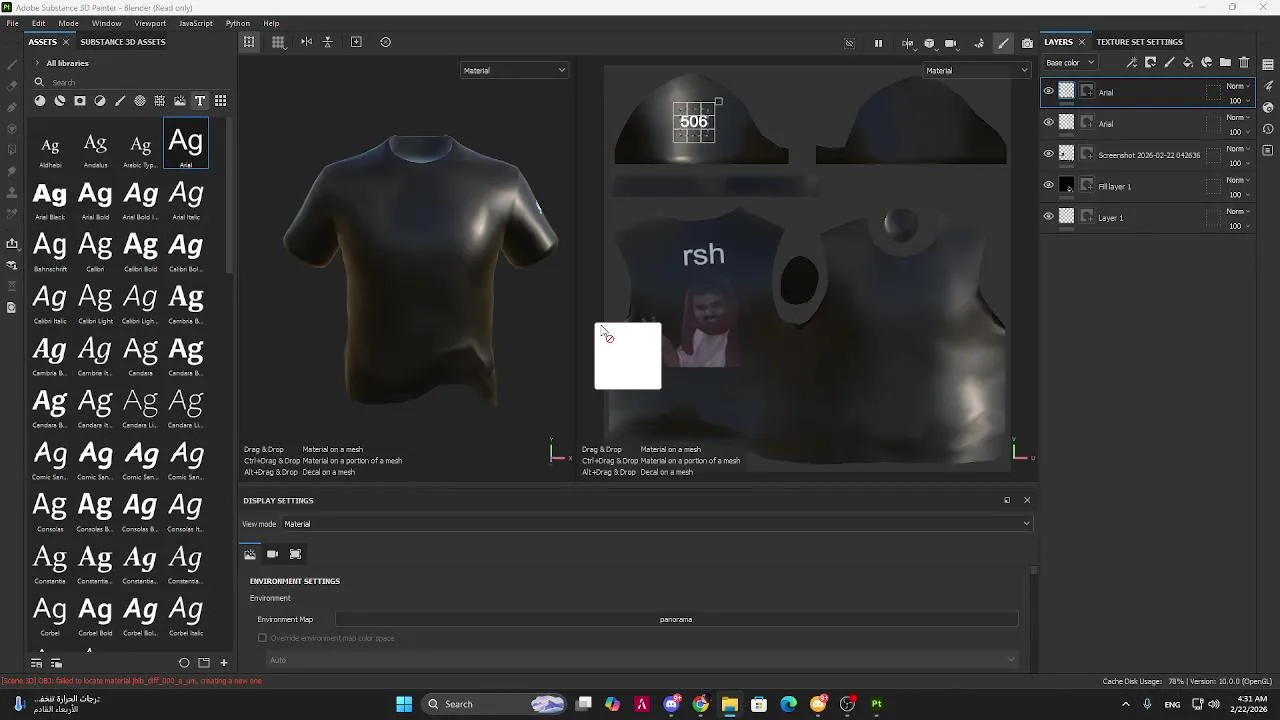The width and height of the screenshot is (1280, 720).
Task: Open the 2D viewport Material dropdown
Action: [976, 70]
